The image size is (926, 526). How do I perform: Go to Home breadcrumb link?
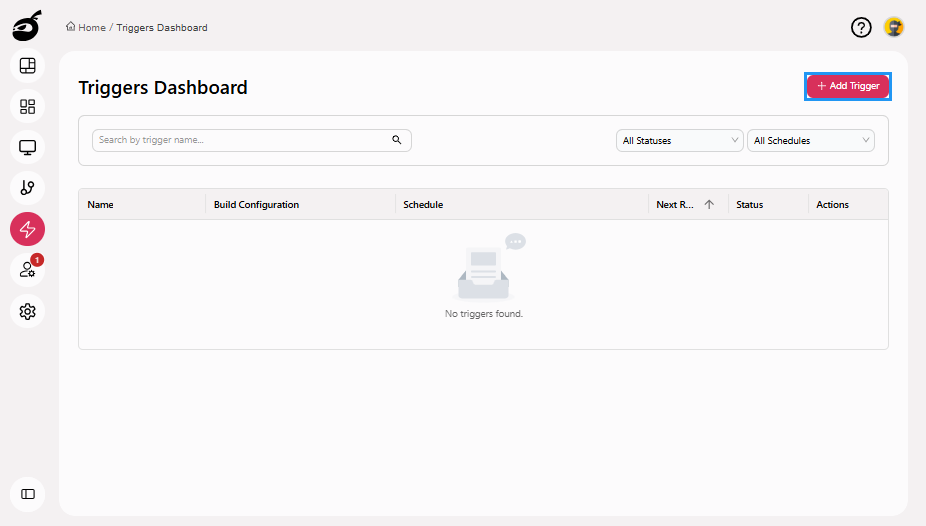91,28
